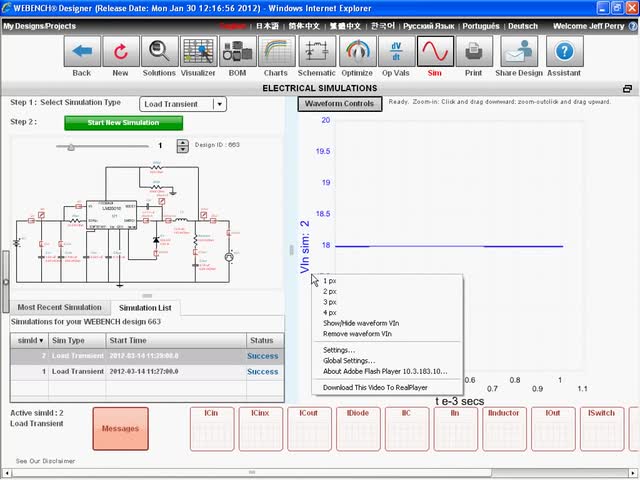Image resolution: width=640 pixels, height=480 pixels.
Task: Click the schematic zoom slider handle
Action: pos(71,147)
